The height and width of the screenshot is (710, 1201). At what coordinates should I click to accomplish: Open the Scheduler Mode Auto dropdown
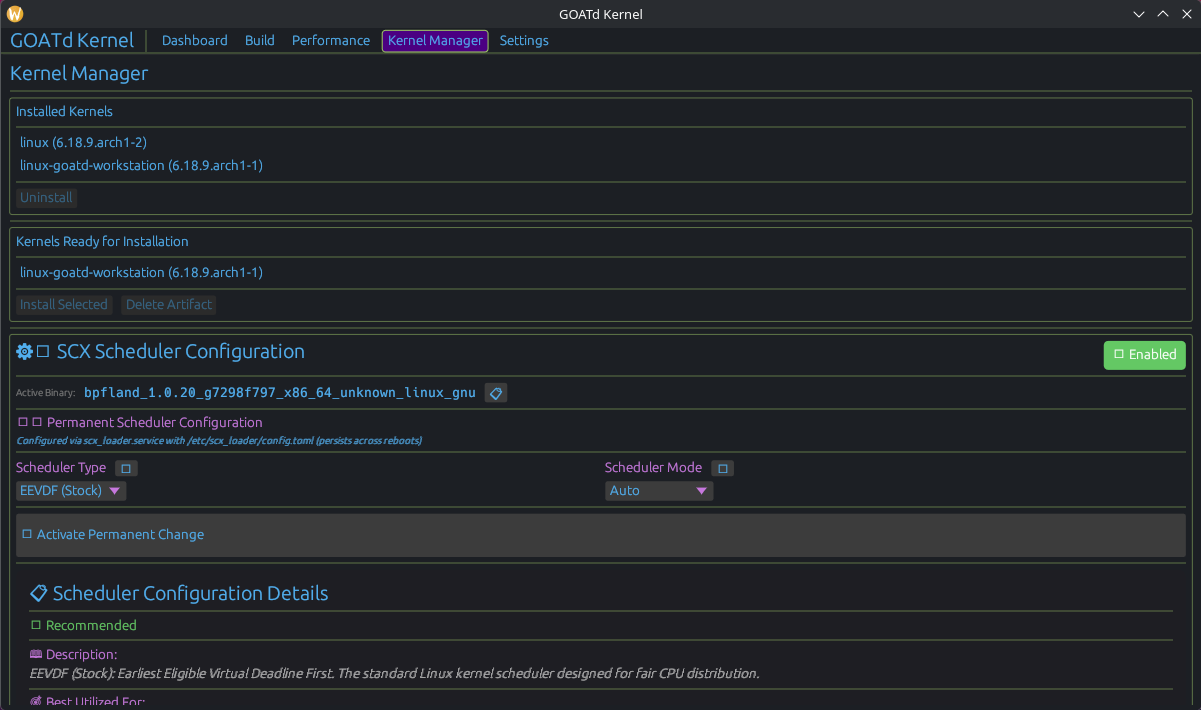coord(658,491)
